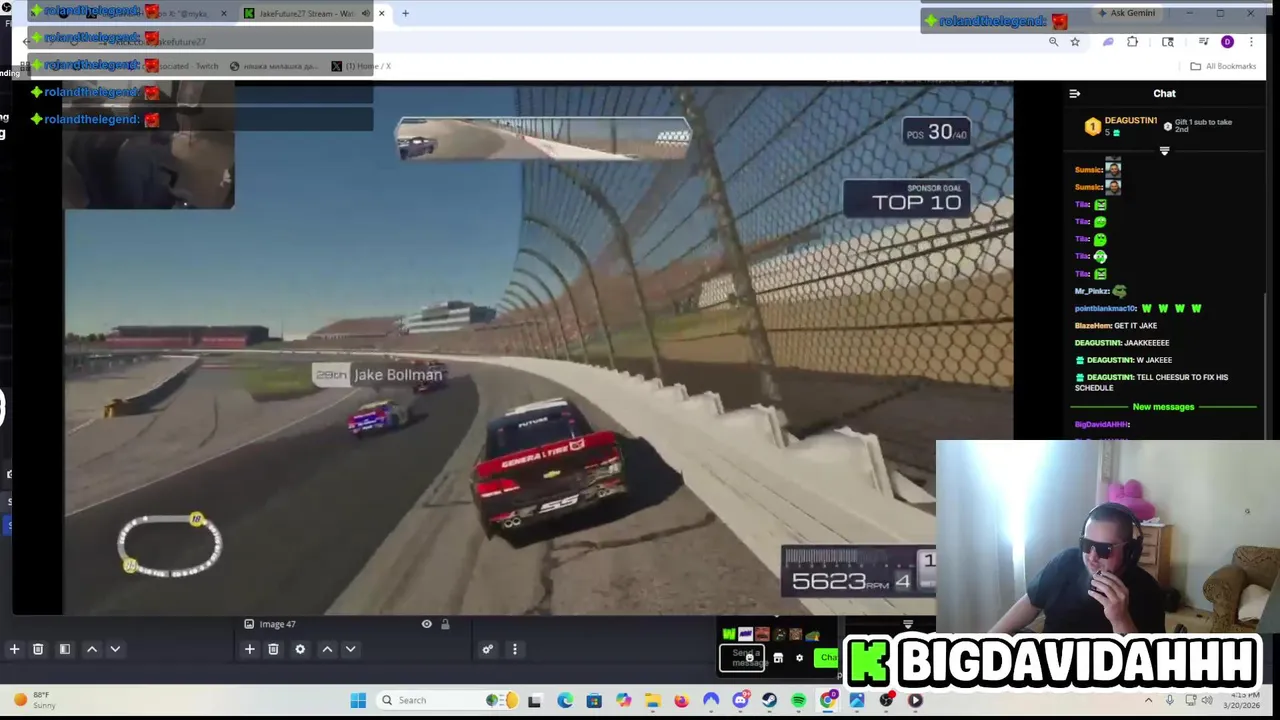
Task: Launch Firefox from taskbar
Action: point(682,700)
